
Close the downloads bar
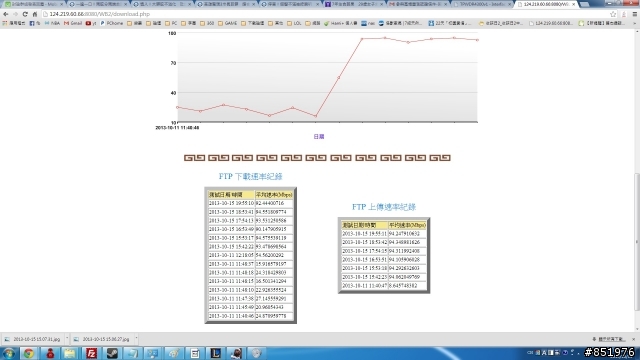633,339
